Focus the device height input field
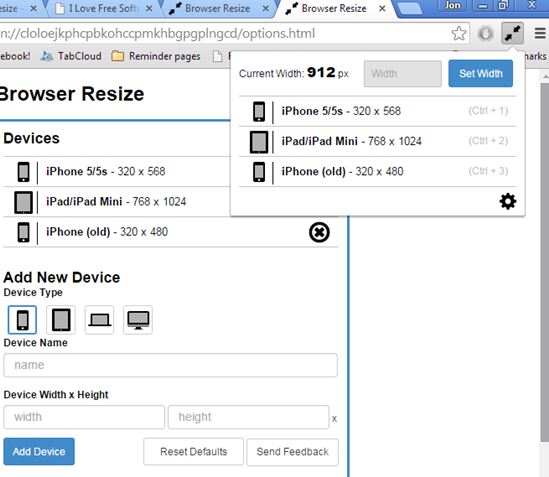This screenshot has width=549, height=477. click(249, 417)
